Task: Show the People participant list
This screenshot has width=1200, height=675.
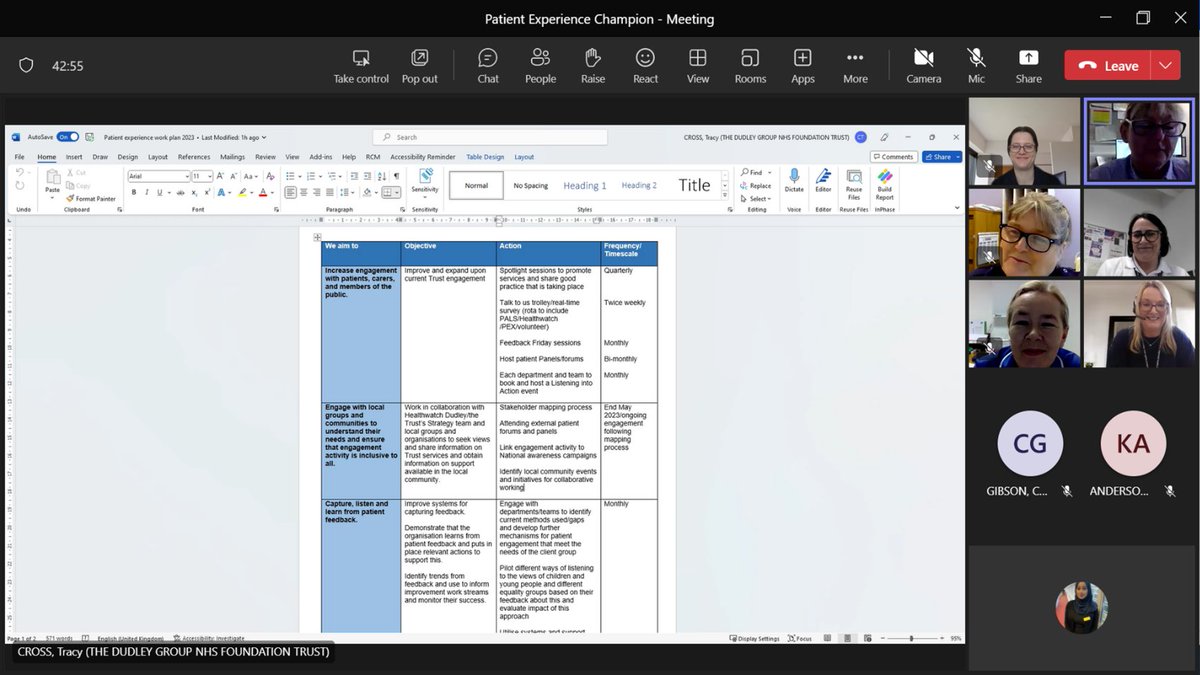Action: (x=540, y=66)
